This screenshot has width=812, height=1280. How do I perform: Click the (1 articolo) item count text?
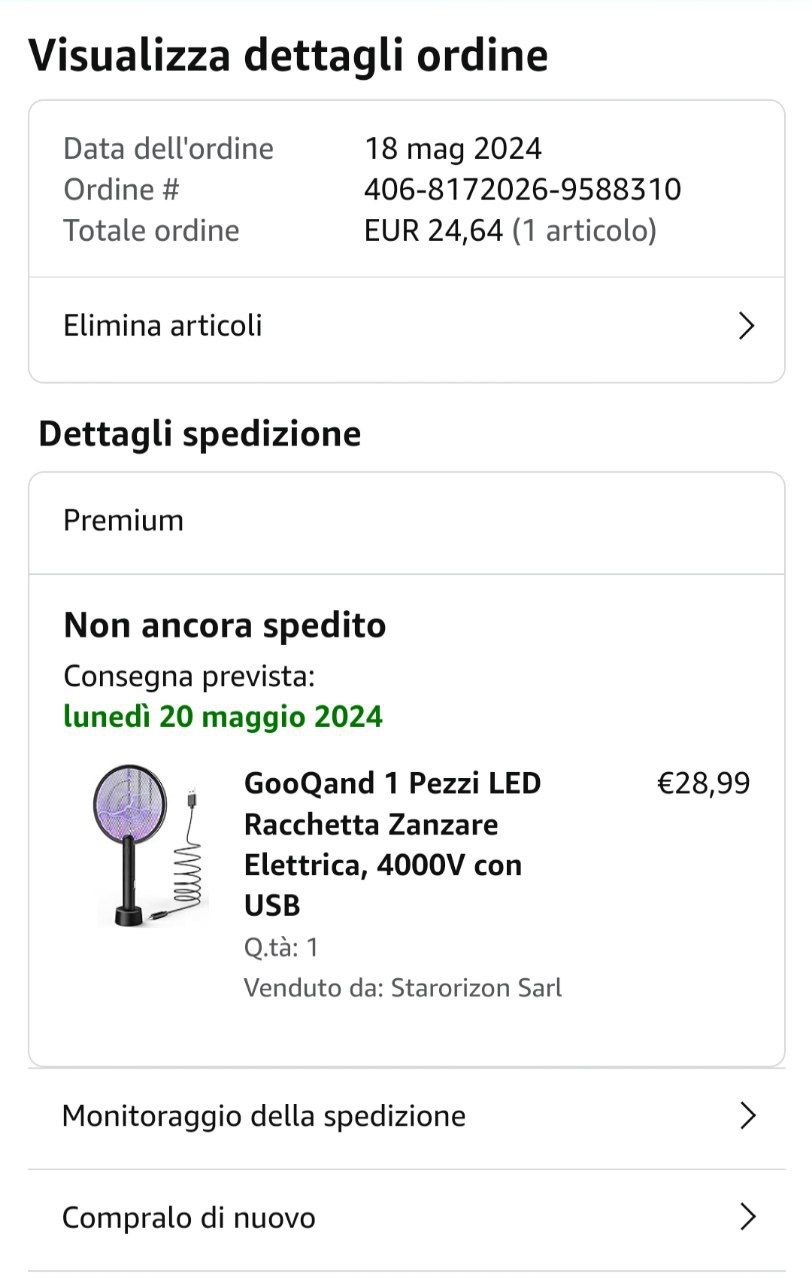pyautogui.click(x=584, y=231)
